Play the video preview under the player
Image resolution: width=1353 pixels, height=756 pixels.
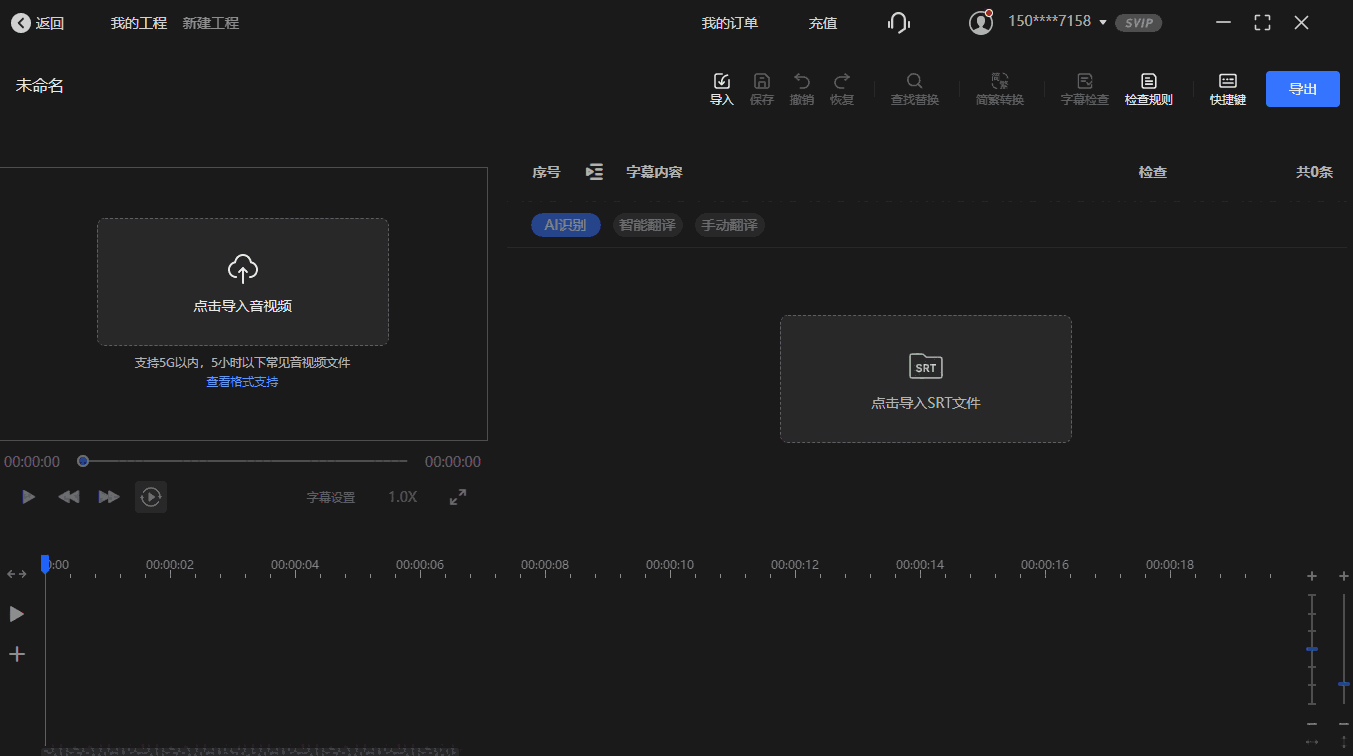(29, 497)
